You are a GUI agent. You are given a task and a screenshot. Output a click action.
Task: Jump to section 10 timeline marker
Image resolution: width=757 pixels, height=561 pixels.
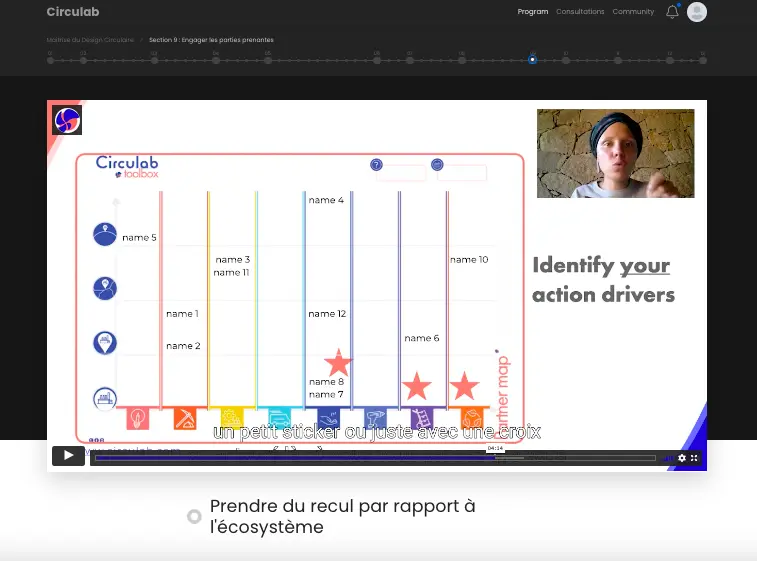[x=566, y=60]
